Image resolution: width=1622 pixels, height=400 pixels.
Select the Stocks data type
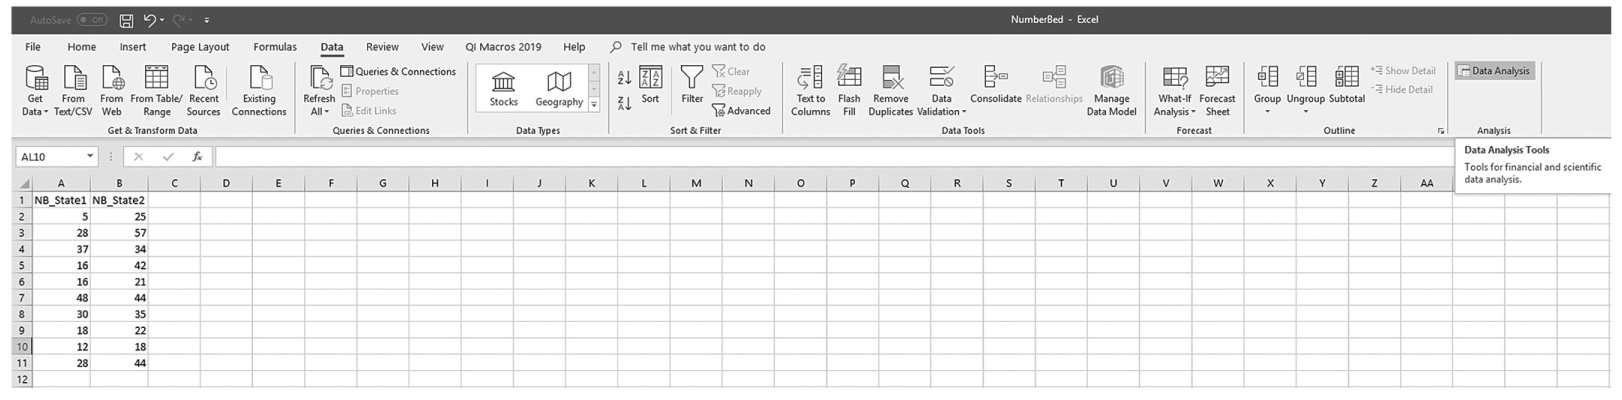coord(504,89)
